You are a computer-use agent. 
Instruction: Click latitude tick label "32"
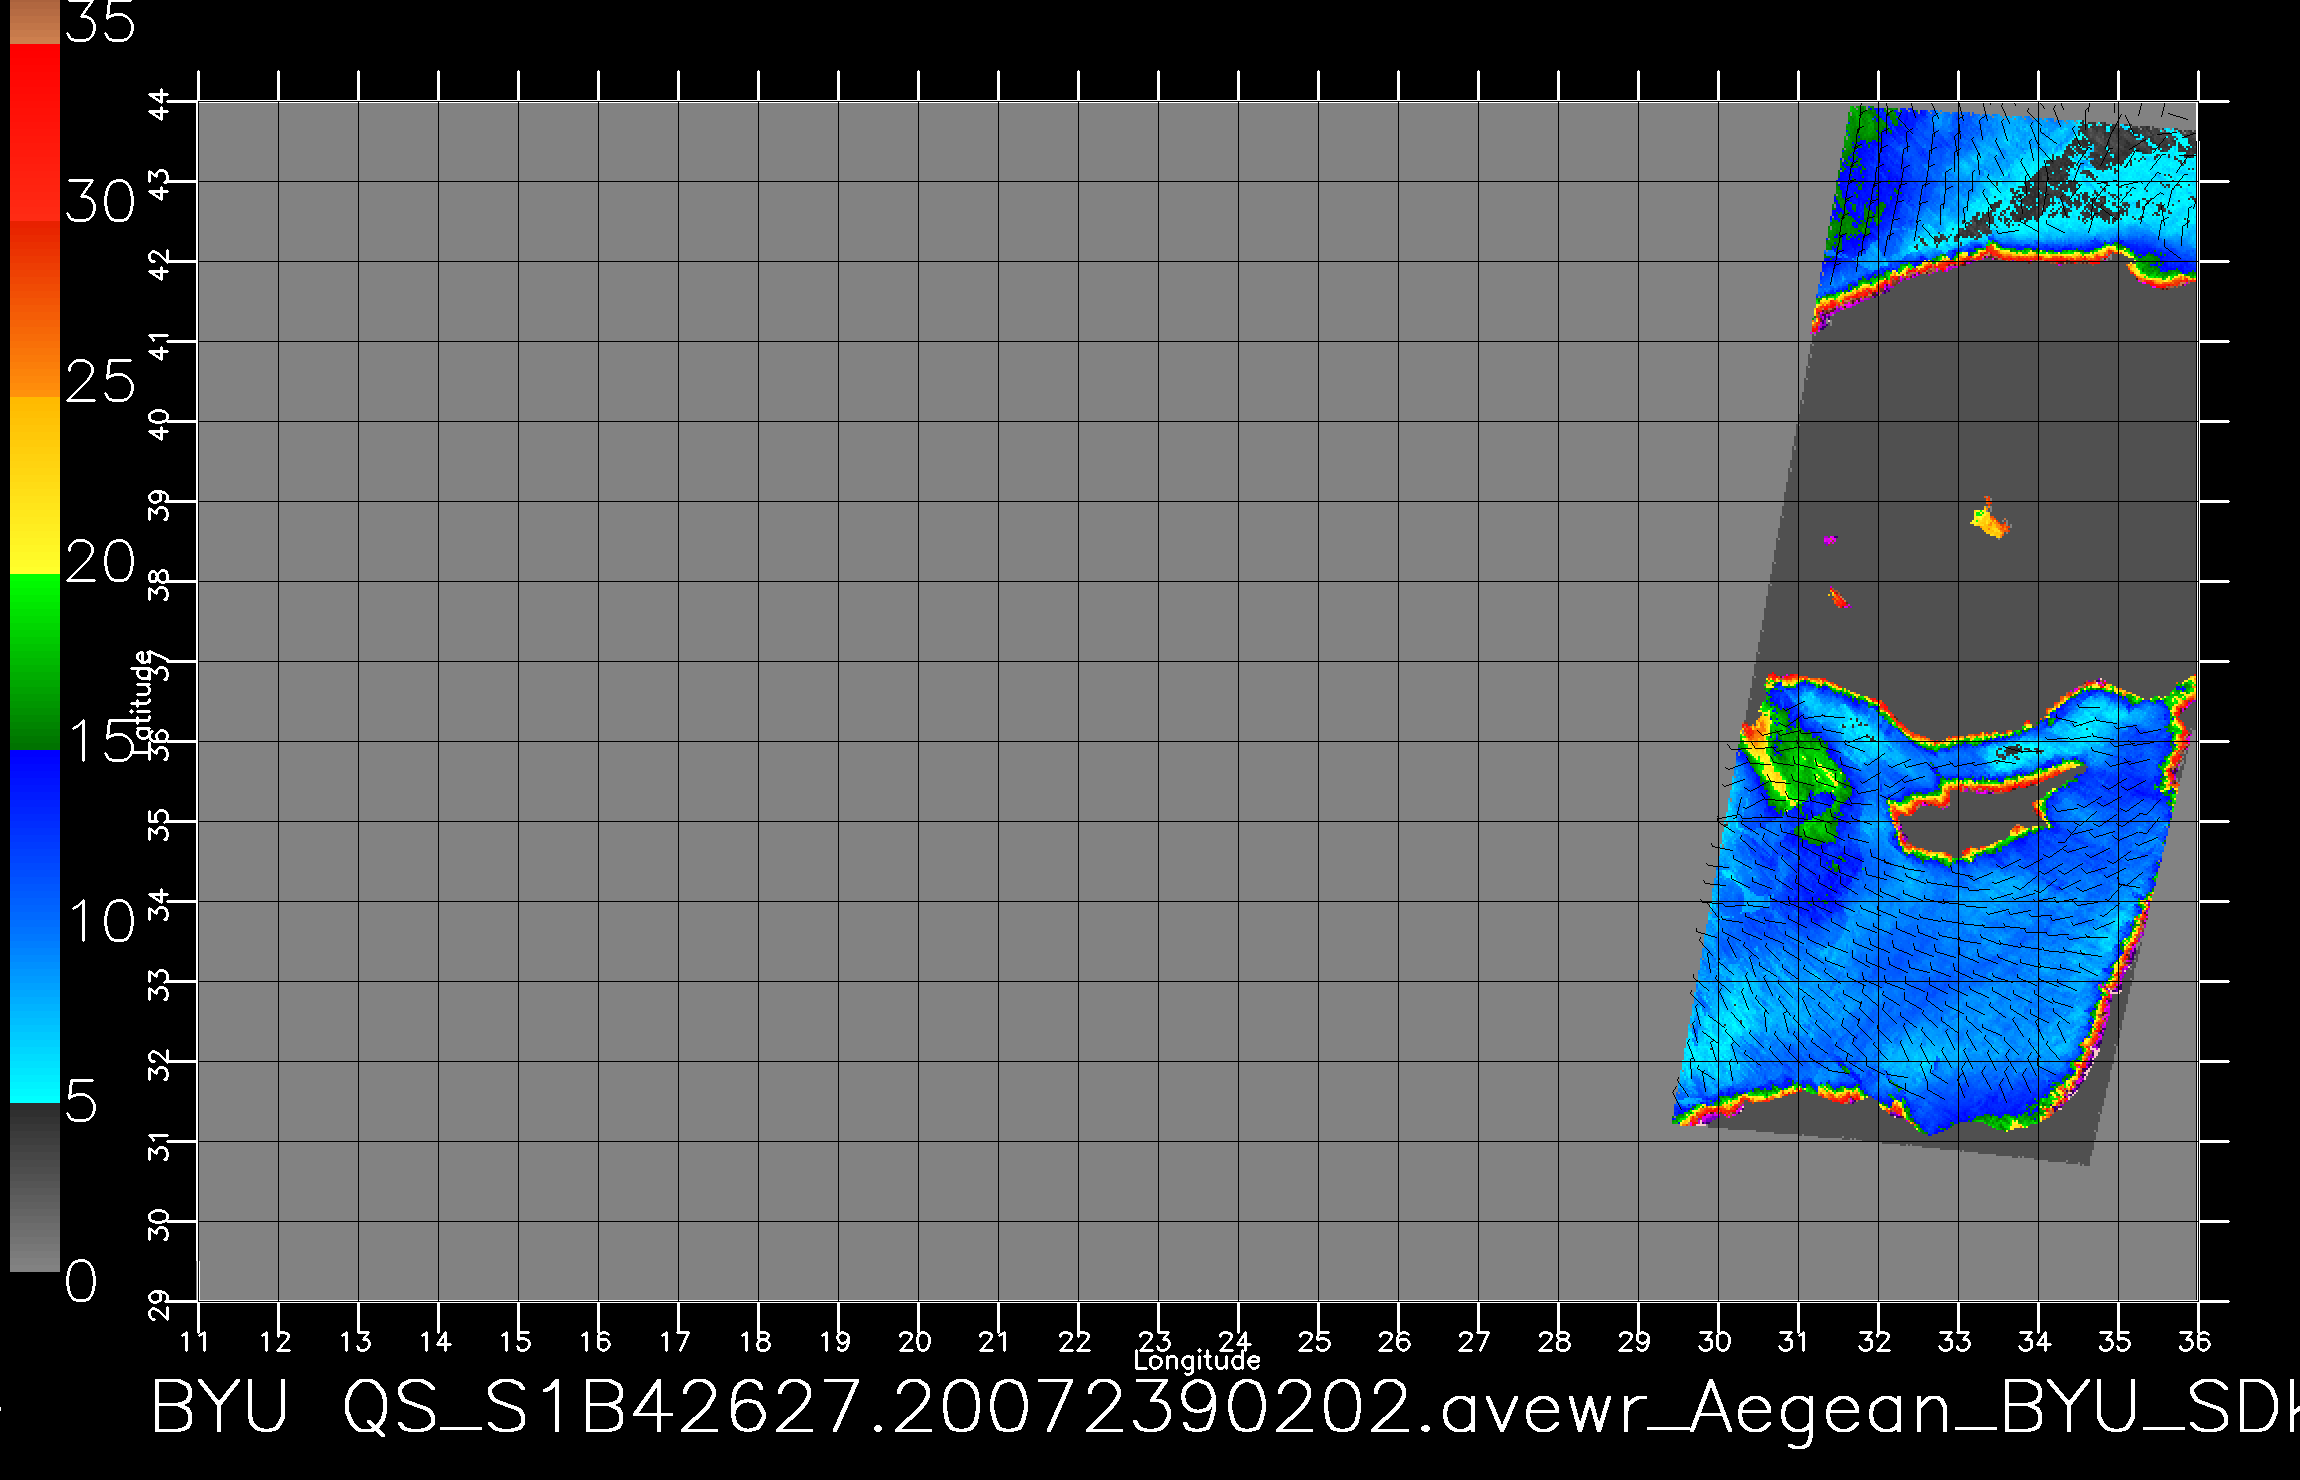160,1065
